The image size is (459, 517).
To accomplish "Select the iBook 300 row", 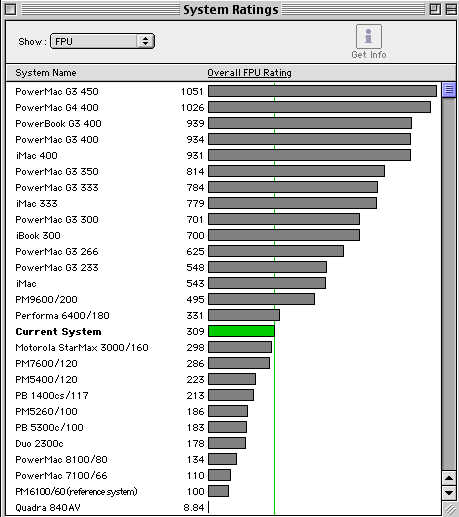I will pyautogui.click(x=223, y=235).
